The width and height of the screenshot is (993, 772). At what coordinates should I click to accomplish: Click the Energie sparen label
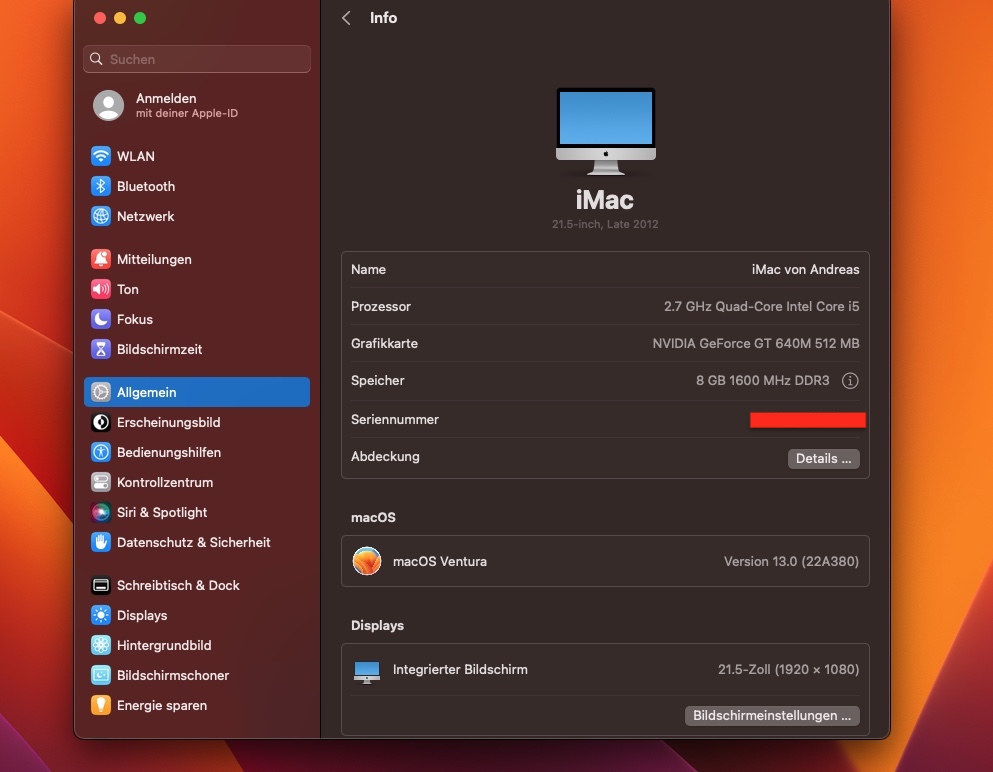(161, 705)
